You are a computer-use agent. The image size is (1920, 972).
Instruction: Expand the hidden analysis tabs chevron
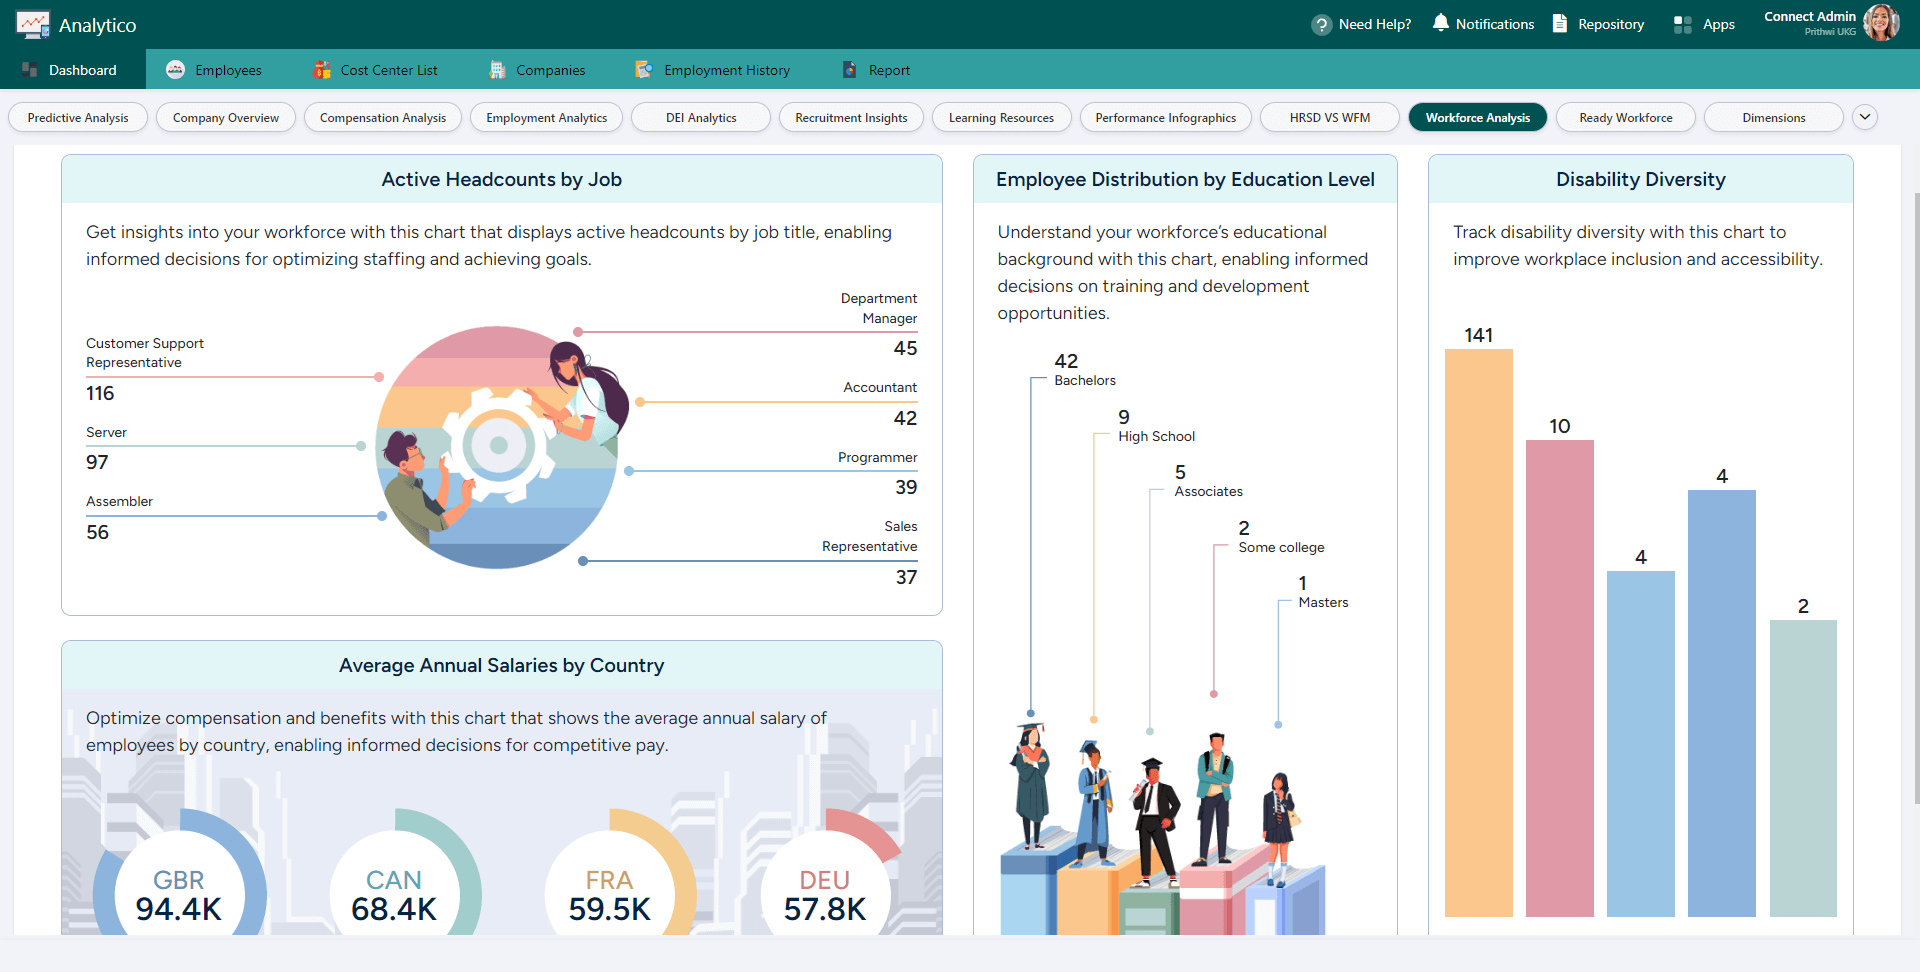point(1865,117)
